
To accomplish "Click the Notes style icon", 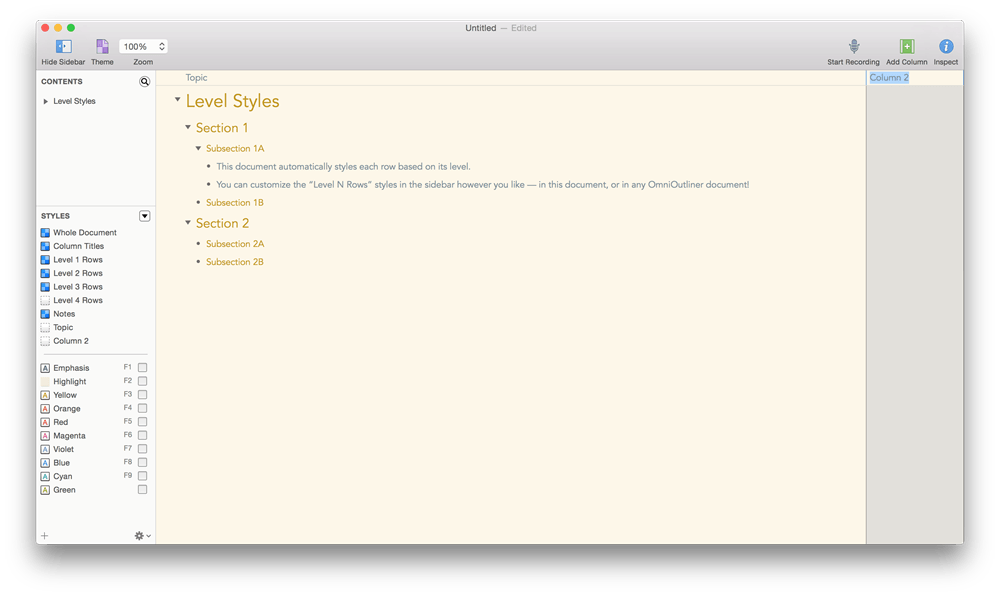I will coord(45,314).
